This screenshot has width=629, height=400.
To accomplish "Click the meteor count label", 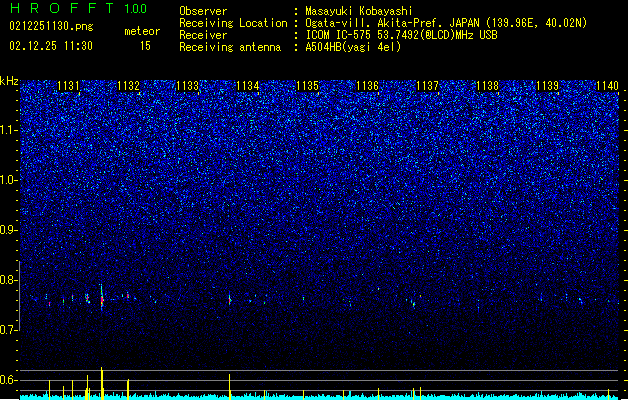I will [142, 31].
